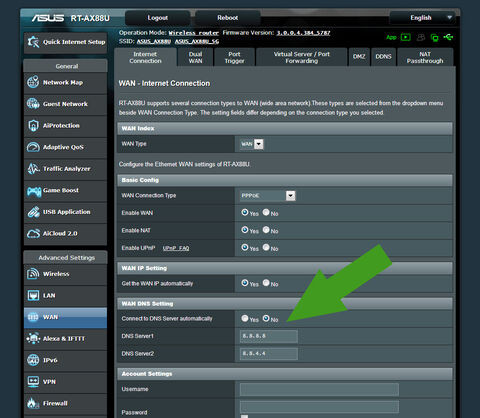
Task: Click the Traffic Analyzer icon
Action: click(x=33, y=169)
